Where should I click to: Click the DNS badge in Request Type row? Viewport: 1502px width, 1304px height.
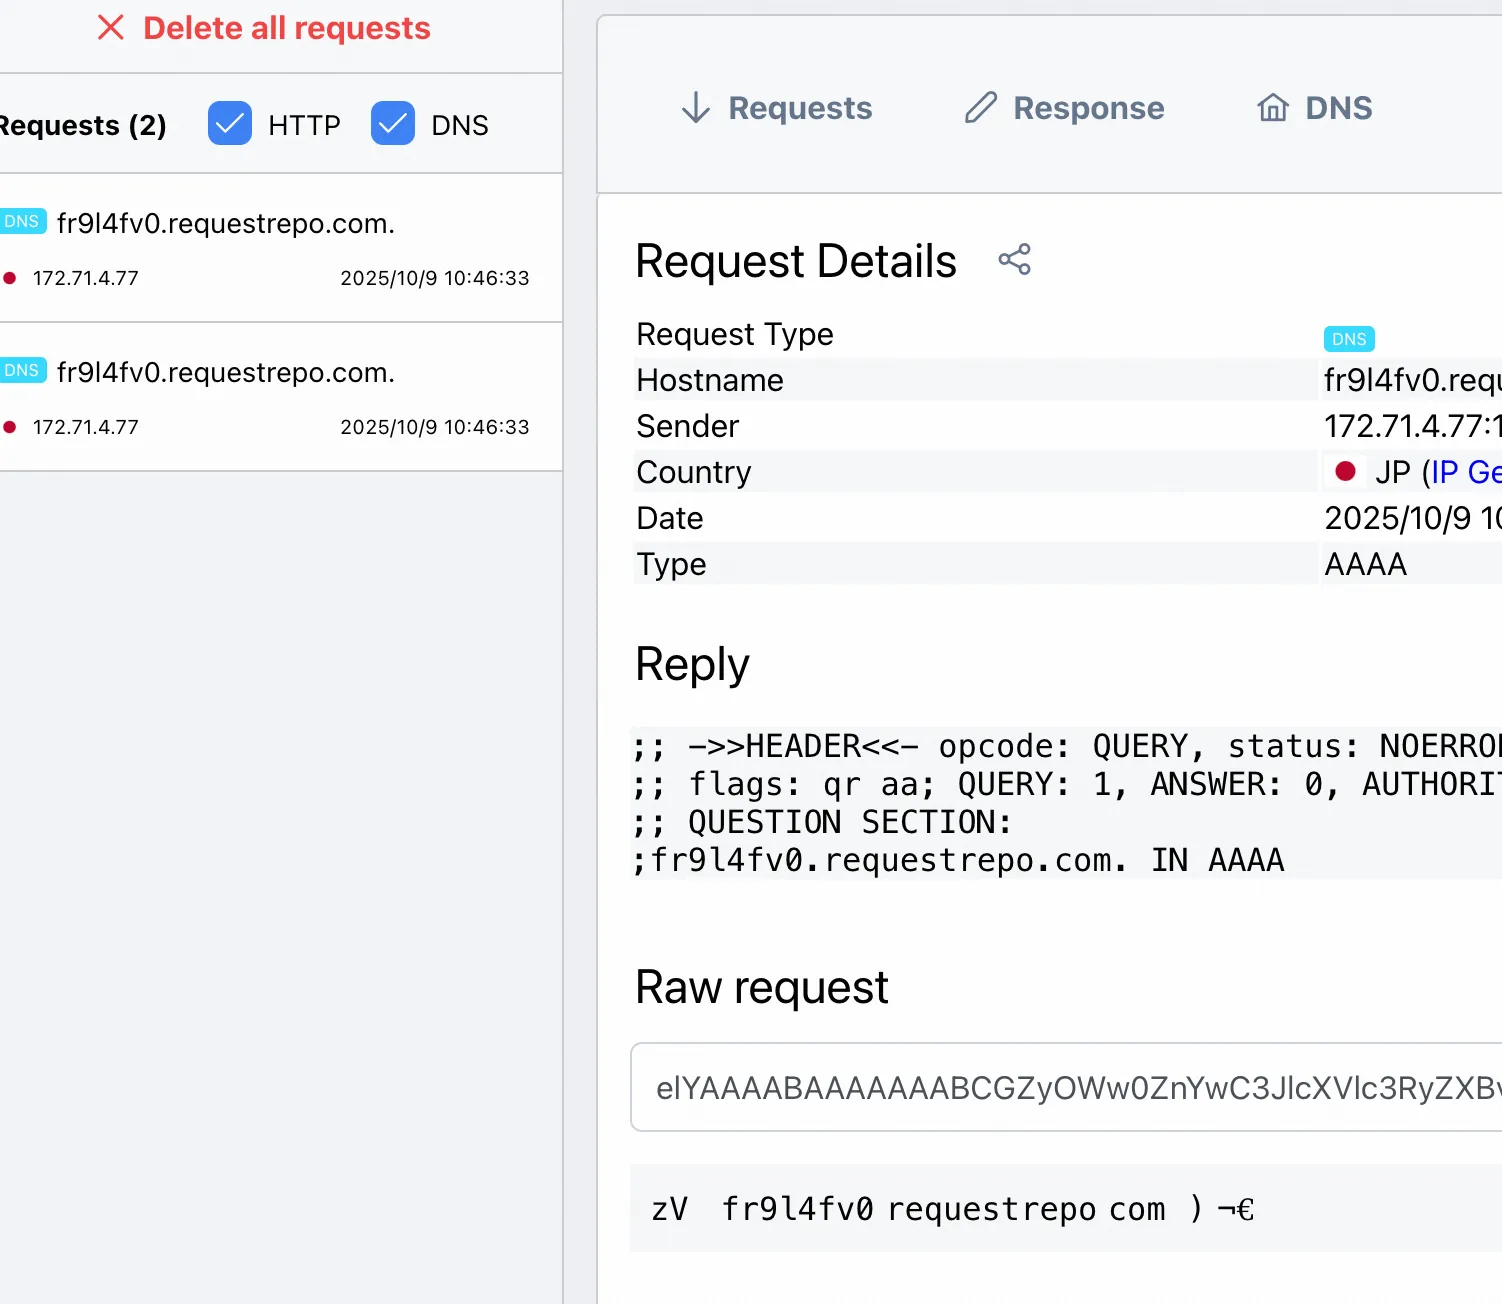tap(1348, 339)
